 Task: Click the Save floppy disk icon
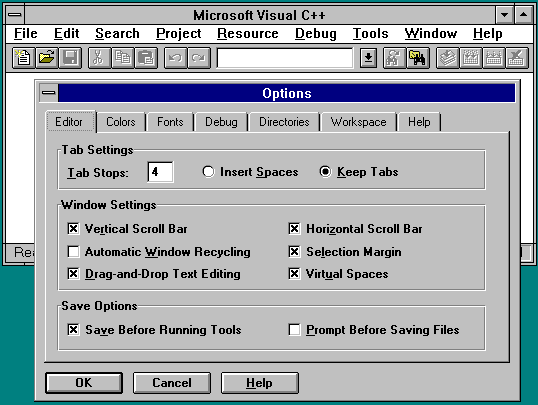pyautogui.click(x=70, y=58)
